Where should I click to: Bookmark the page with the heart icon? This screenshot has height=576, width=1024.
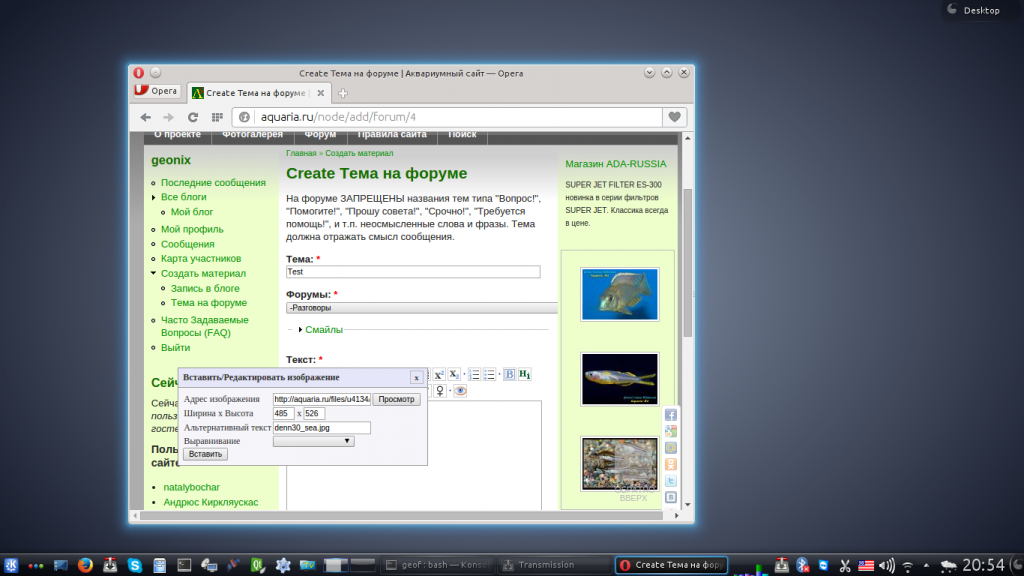675,117
